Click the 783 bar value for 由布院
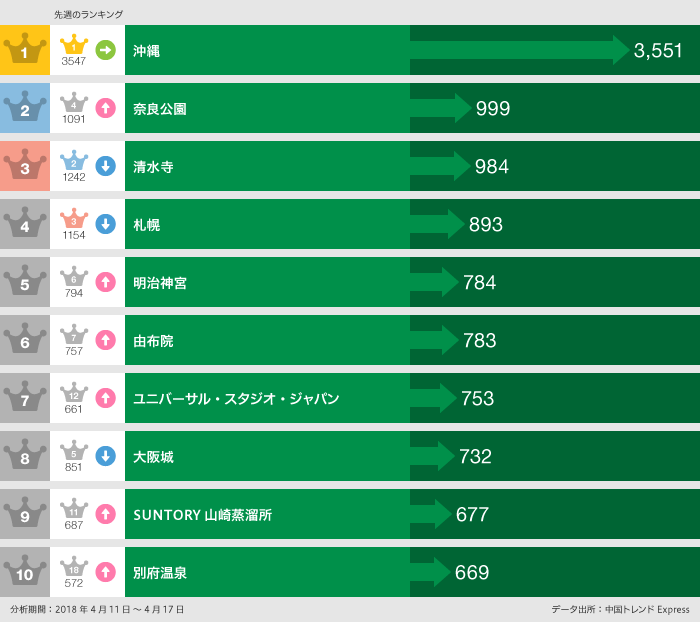 [x=480, y=341]
